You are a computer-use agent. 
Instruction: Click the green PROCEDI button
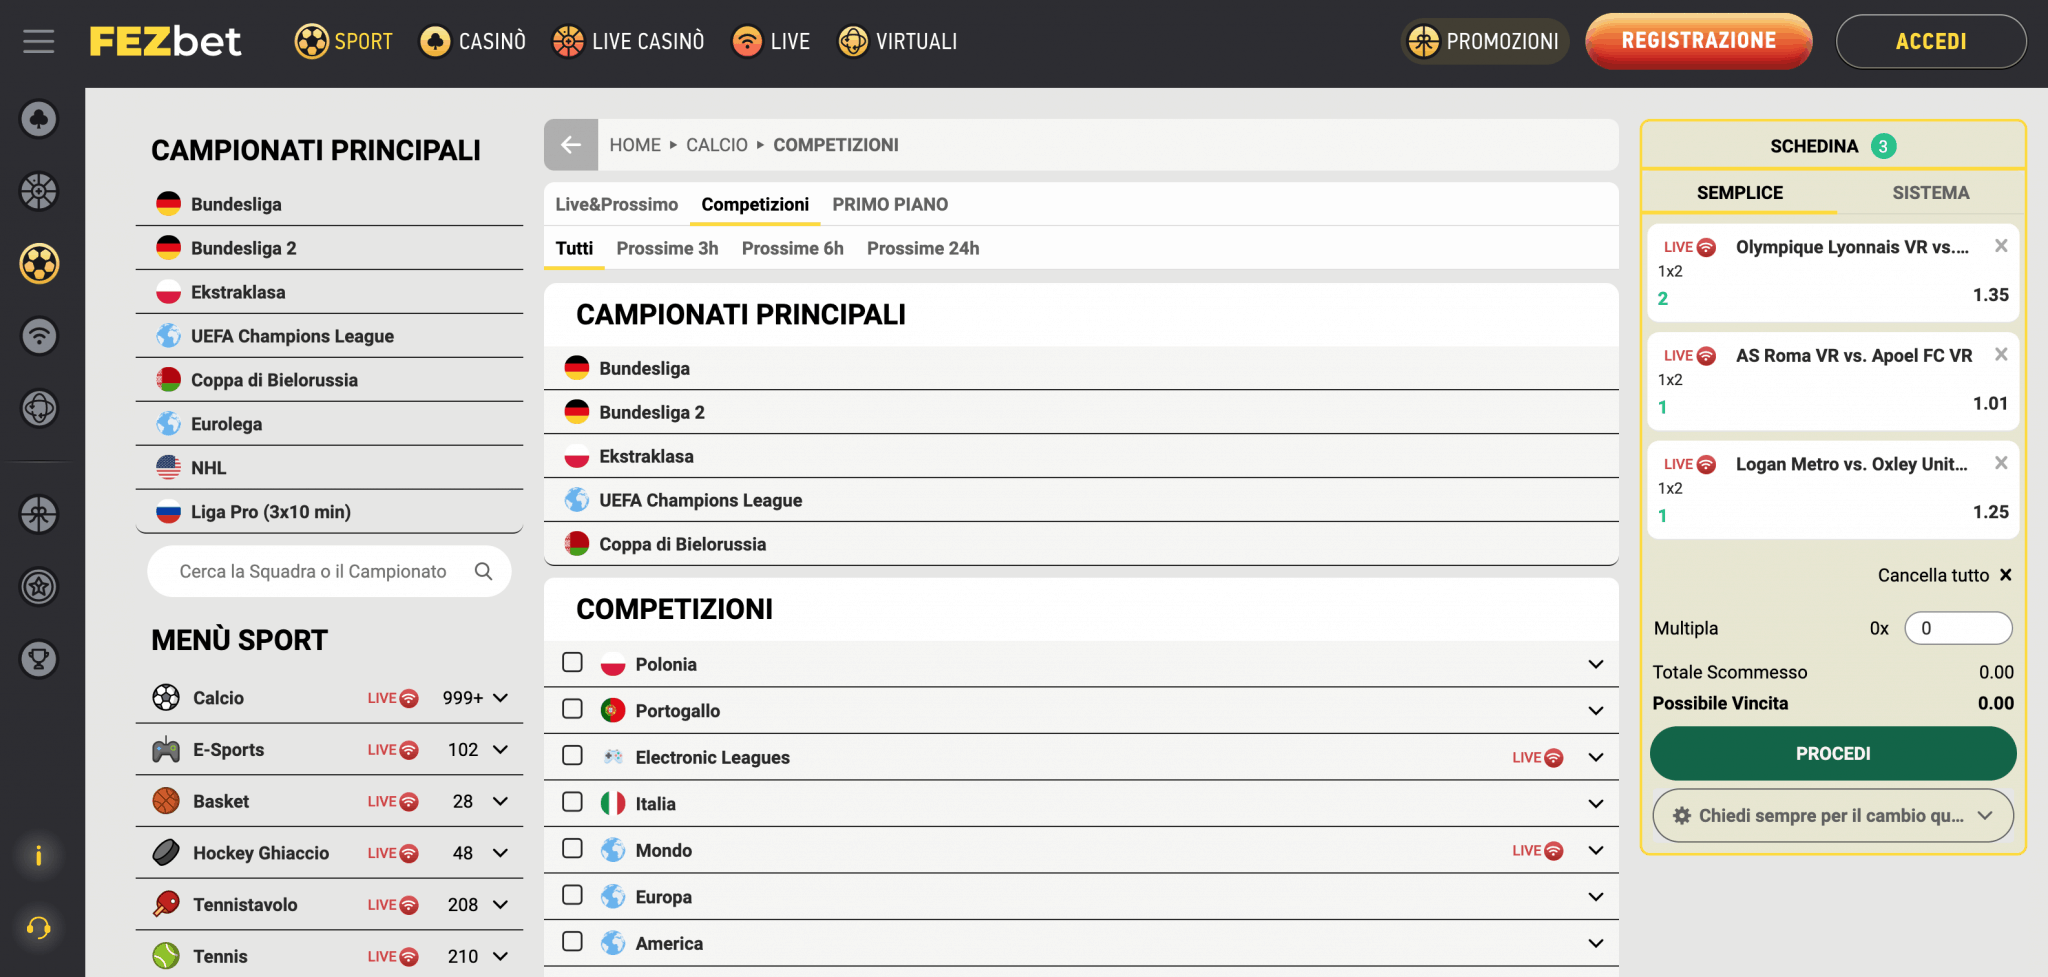[x=1833, y=753]
